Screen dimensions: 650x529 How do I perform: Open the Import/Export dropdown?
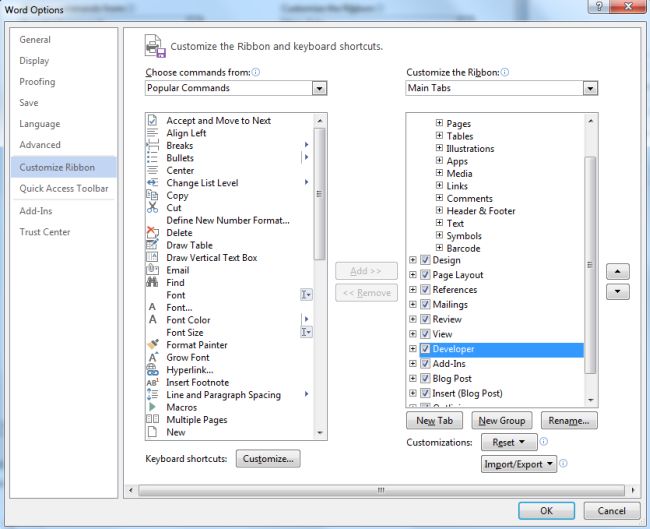[x=519, y=464]
